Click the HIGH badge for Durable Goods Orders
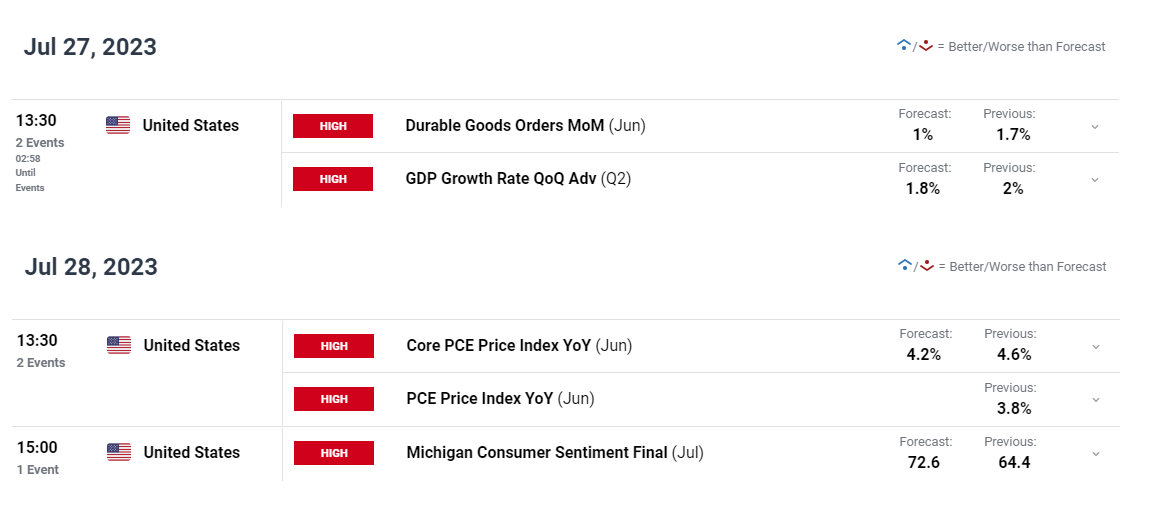Image resolution: width=1153 pixels, height=527 pixels. pos(333,126)
